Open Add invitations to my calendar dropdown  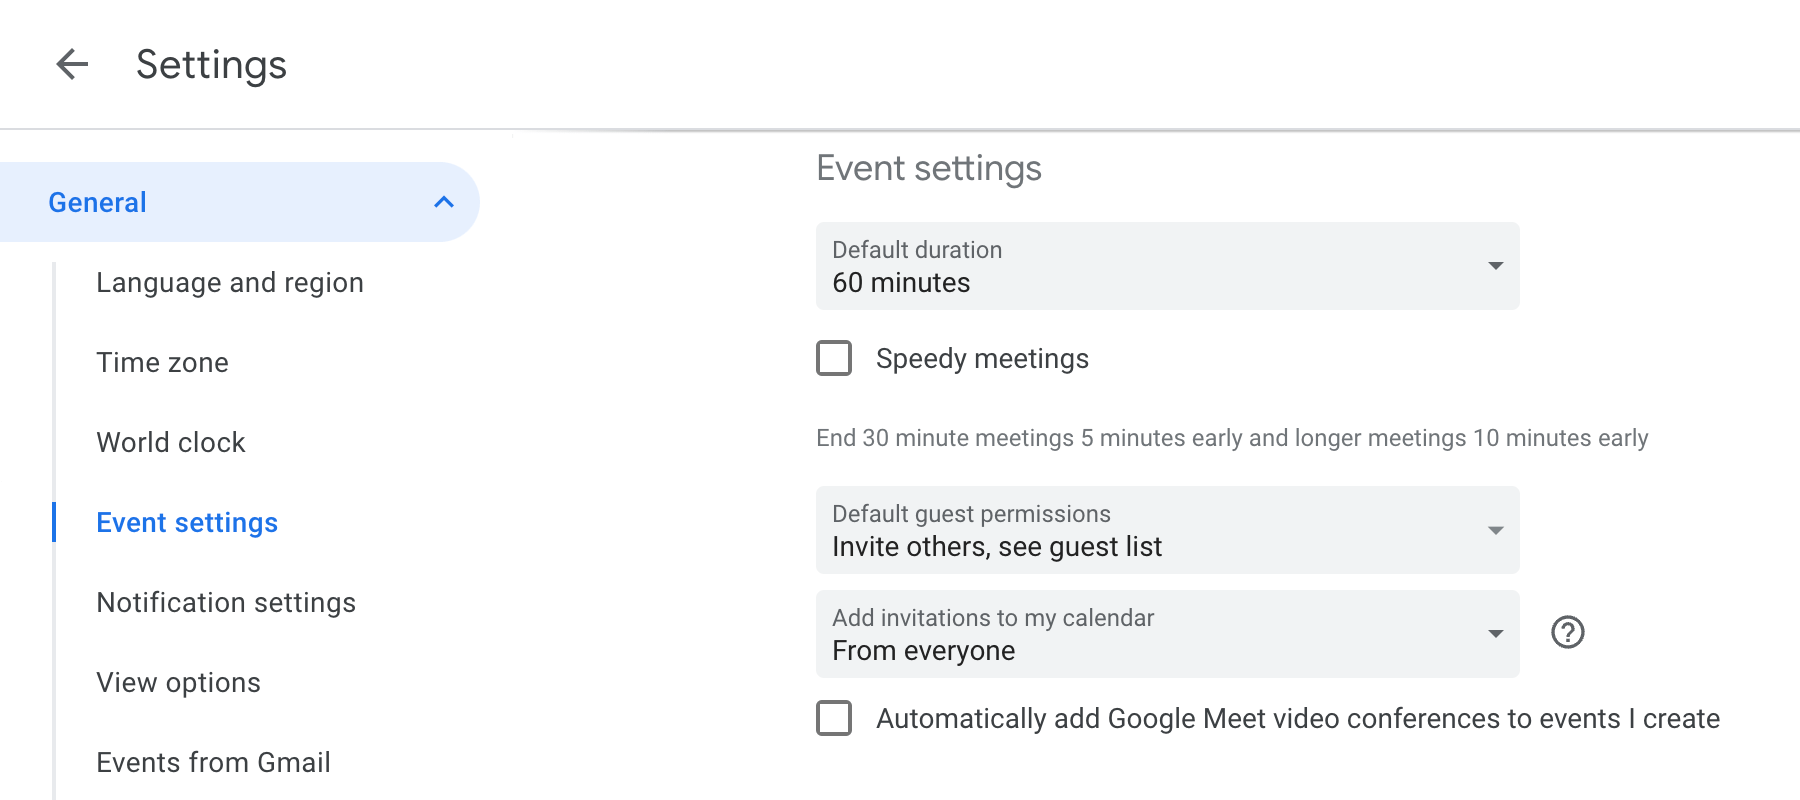(x=1167, y=634)
